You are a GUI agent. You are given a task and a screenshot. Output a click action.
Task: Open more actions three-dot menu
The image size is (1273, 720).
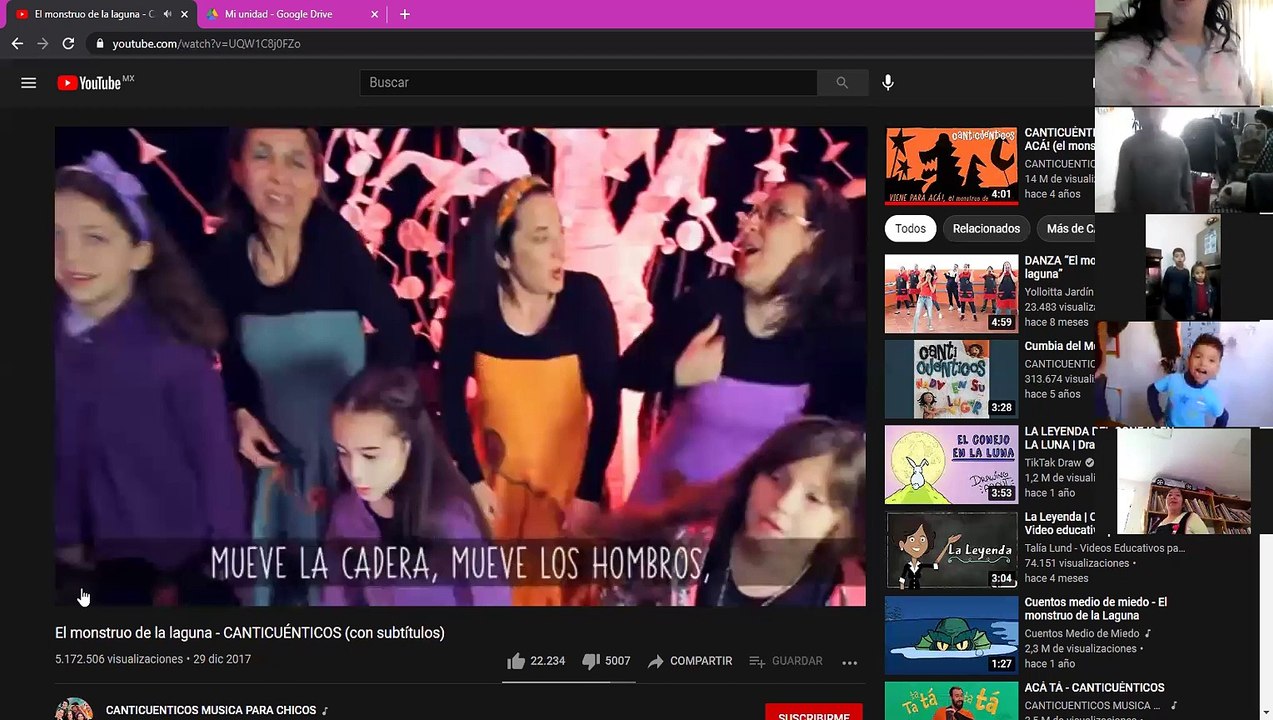click(850, 662)
